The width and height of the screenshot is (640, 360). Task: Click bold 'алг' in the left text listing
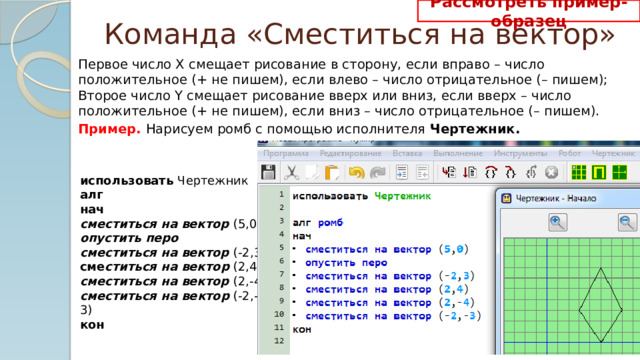(91, 195)
